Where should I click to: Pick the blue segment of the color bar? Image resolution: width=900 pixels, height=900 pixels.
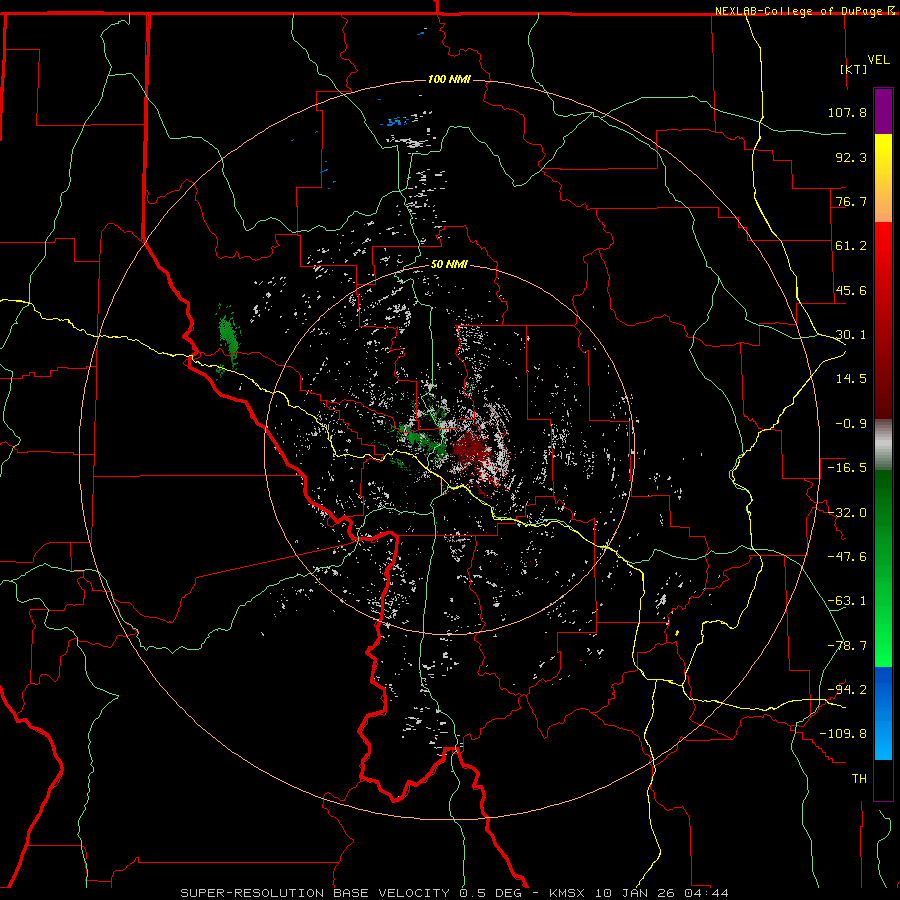point(883,713)
